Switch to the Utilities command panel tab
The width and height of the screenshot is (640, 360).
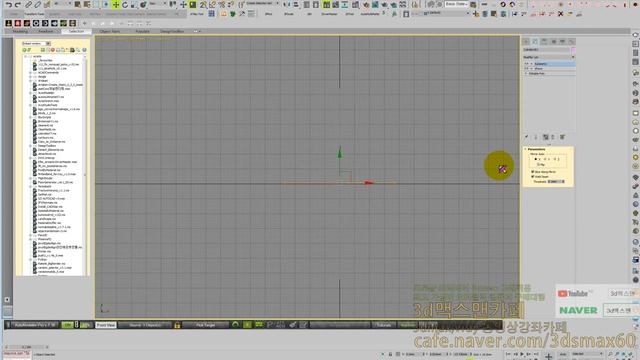point(571,41)
